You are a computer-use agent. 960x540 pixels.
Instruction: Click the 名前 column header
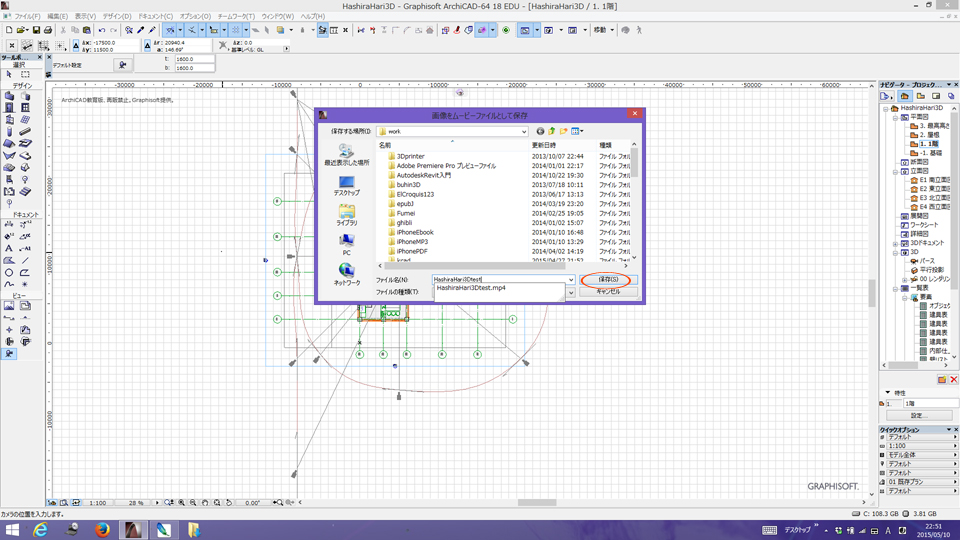click(452, 145)
